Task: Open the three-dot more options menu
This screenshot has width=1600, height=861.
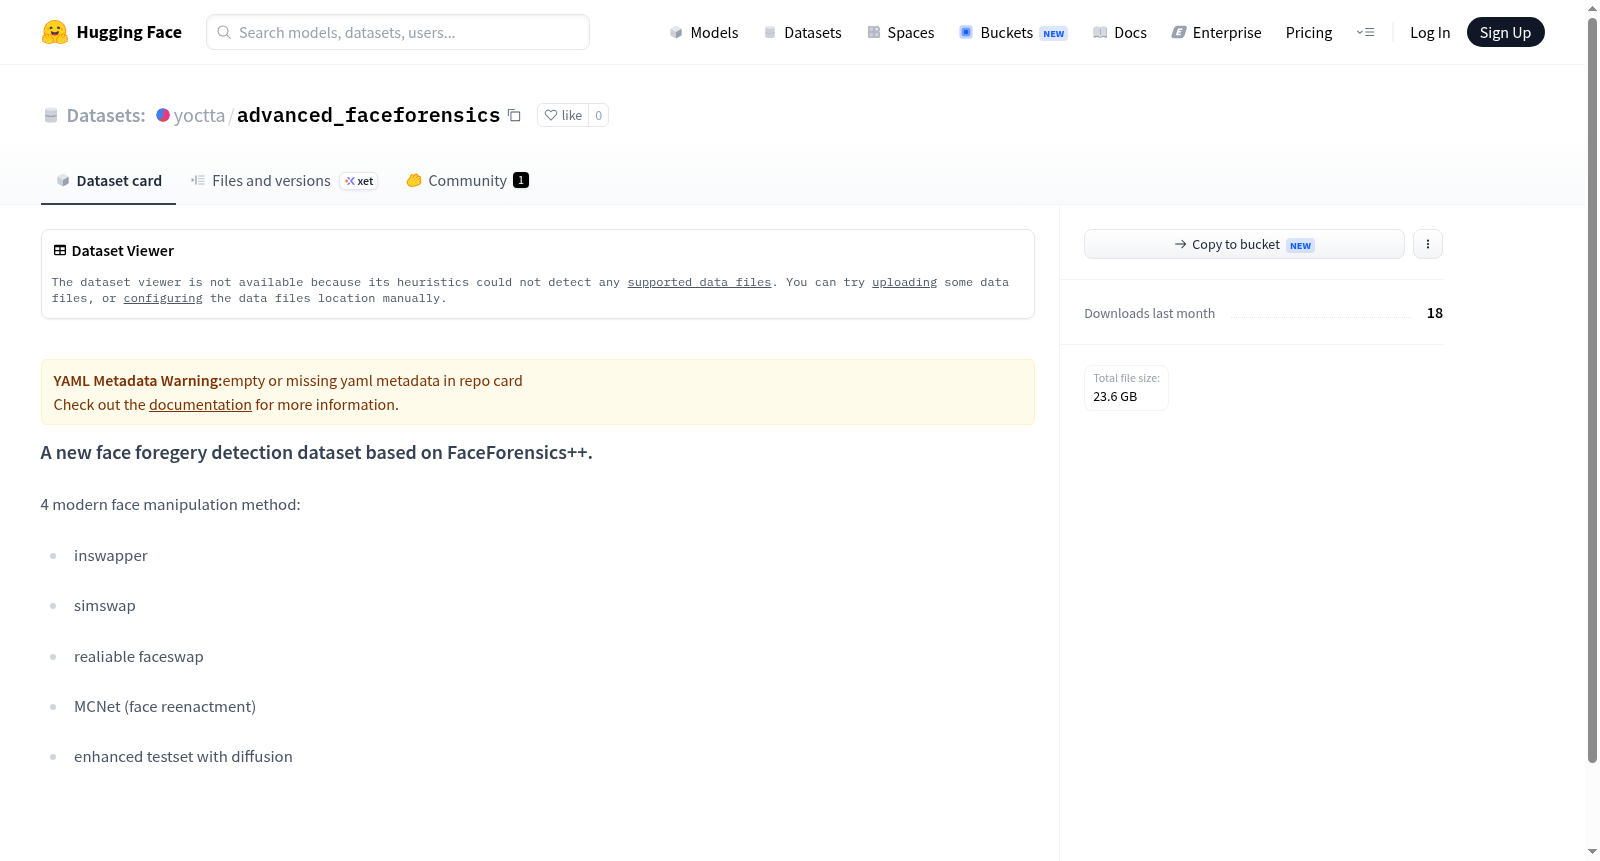Action: (1428, 244)
